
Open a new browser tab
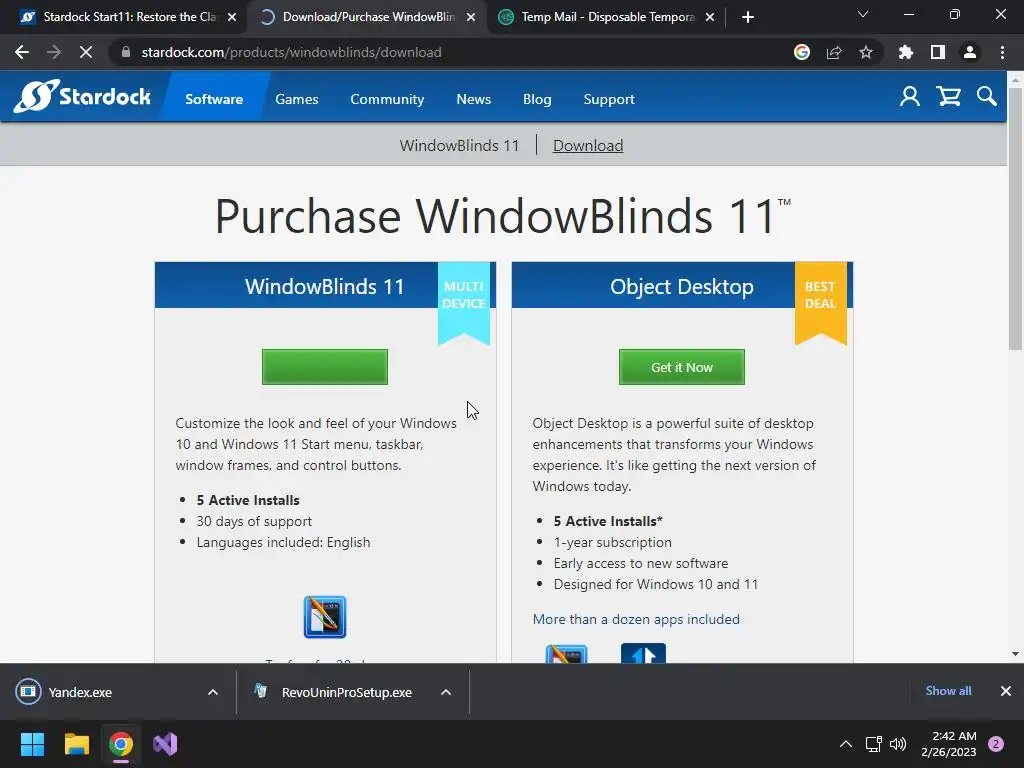tap(748, 17)
